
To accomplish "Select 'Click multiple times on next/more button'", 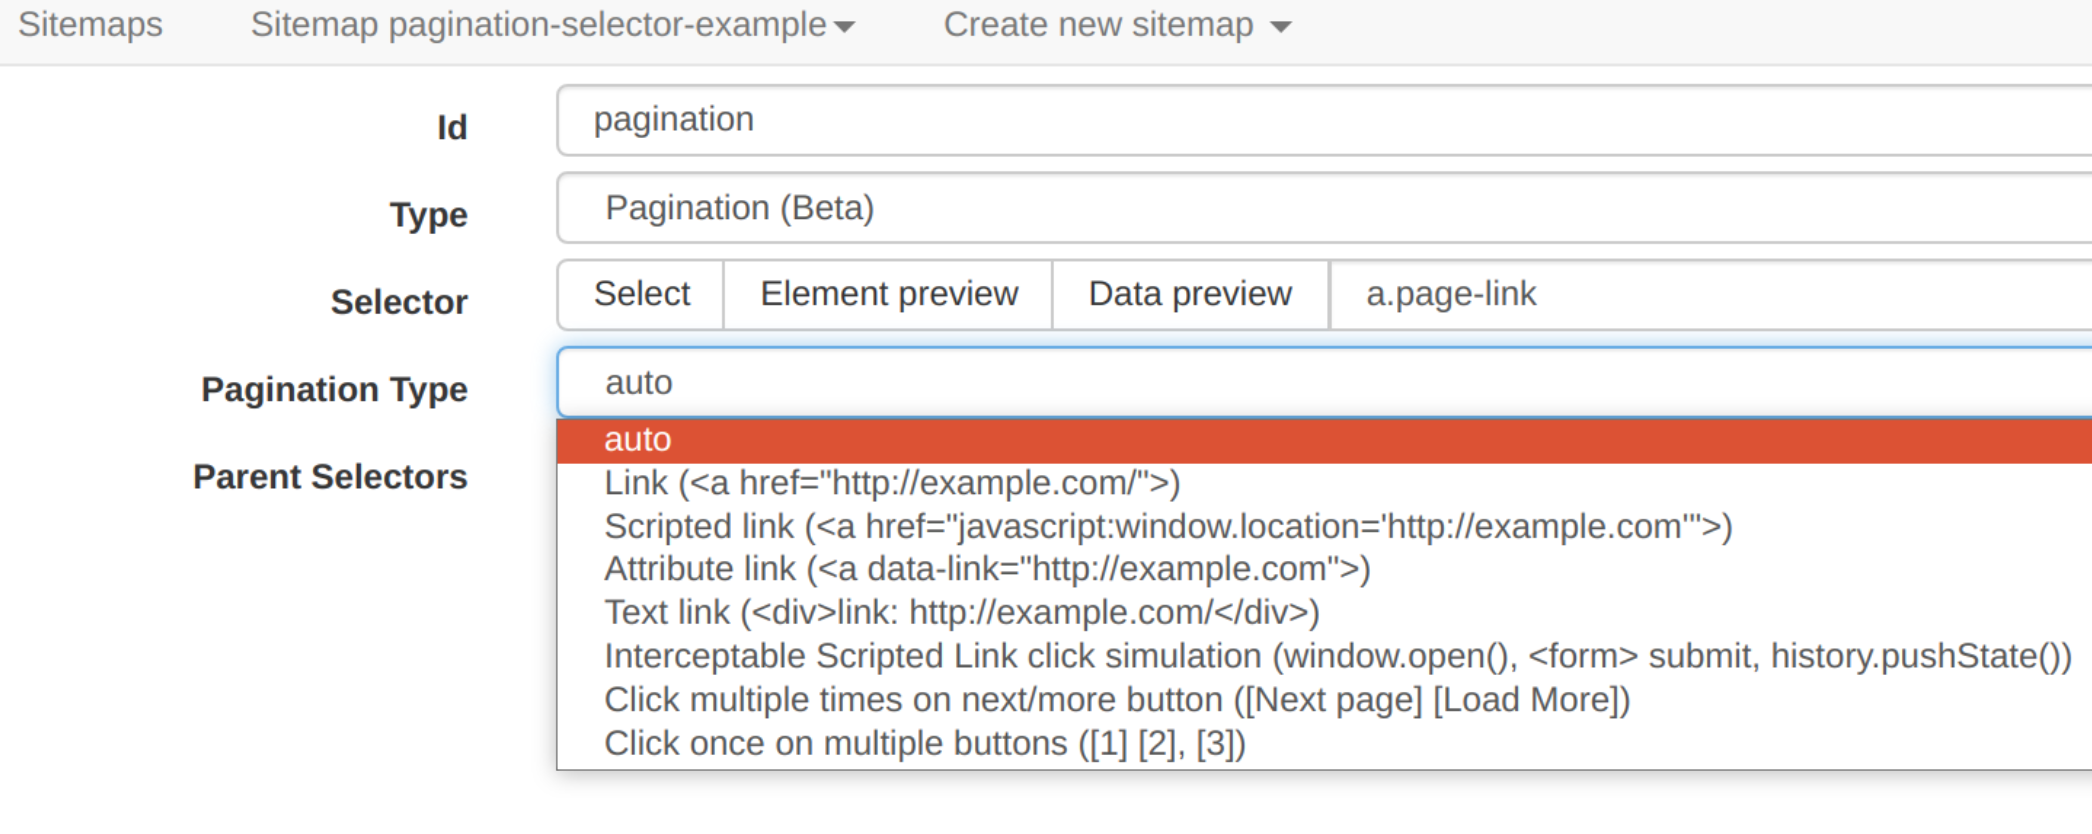I will point(1115,699).
